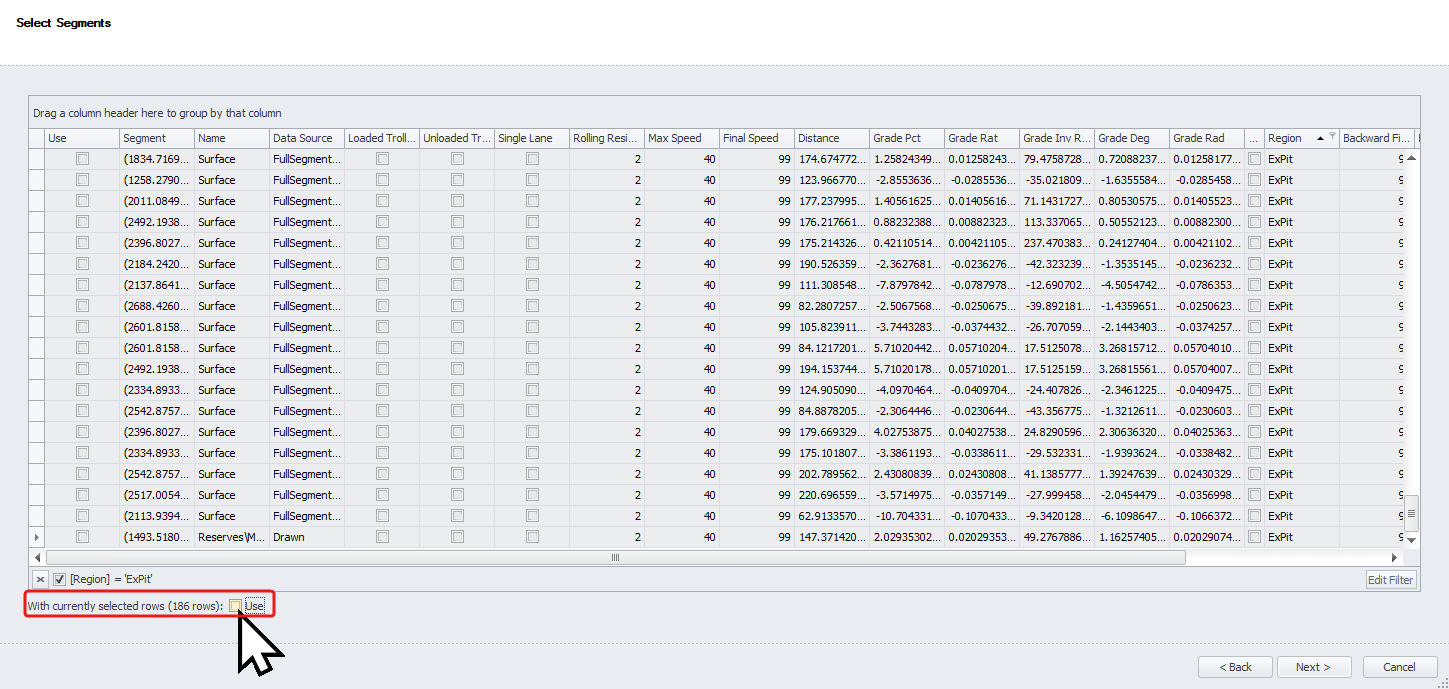This screenshot has height=689, width=1449.
Task: Sort by the Max Speed column header
Action: 673,138
